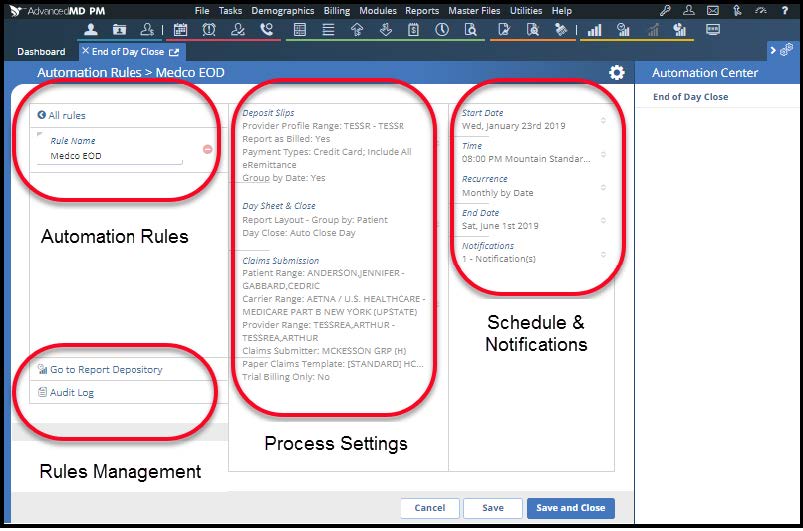Remove the Medco EOD rule minus icon
803x531 pixels.
pyautogui.click(x=207, y=149)
